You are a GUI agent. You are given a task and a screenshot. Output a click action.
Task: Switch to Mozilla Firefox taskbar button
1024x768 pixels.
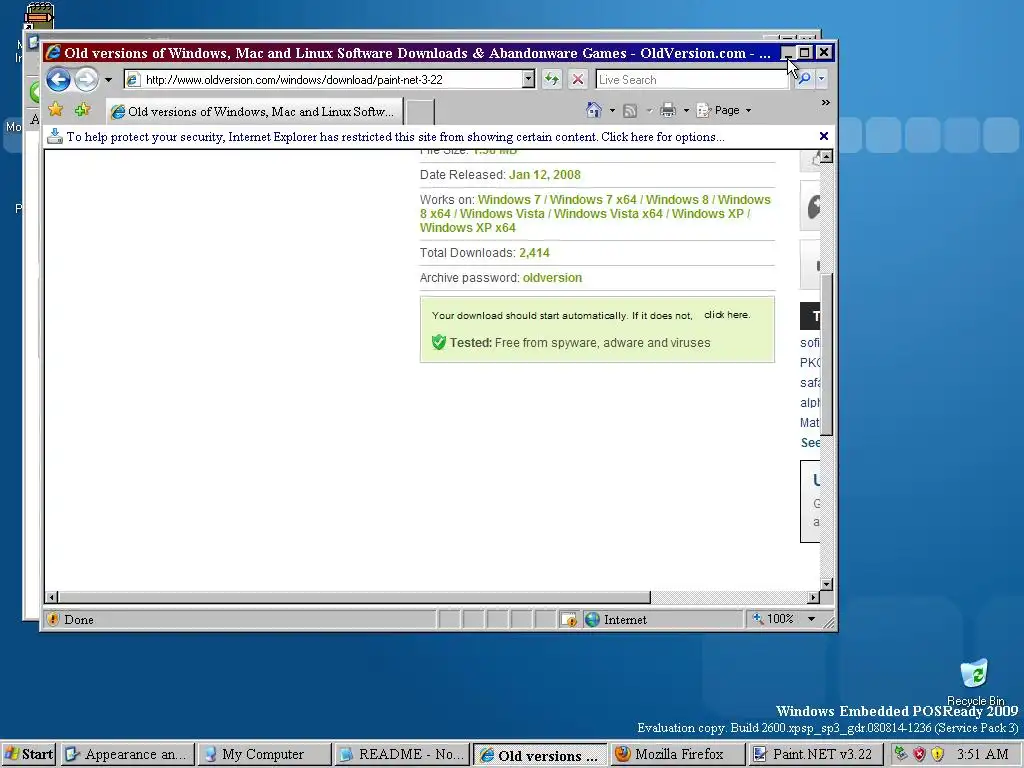tap(677, 754)
